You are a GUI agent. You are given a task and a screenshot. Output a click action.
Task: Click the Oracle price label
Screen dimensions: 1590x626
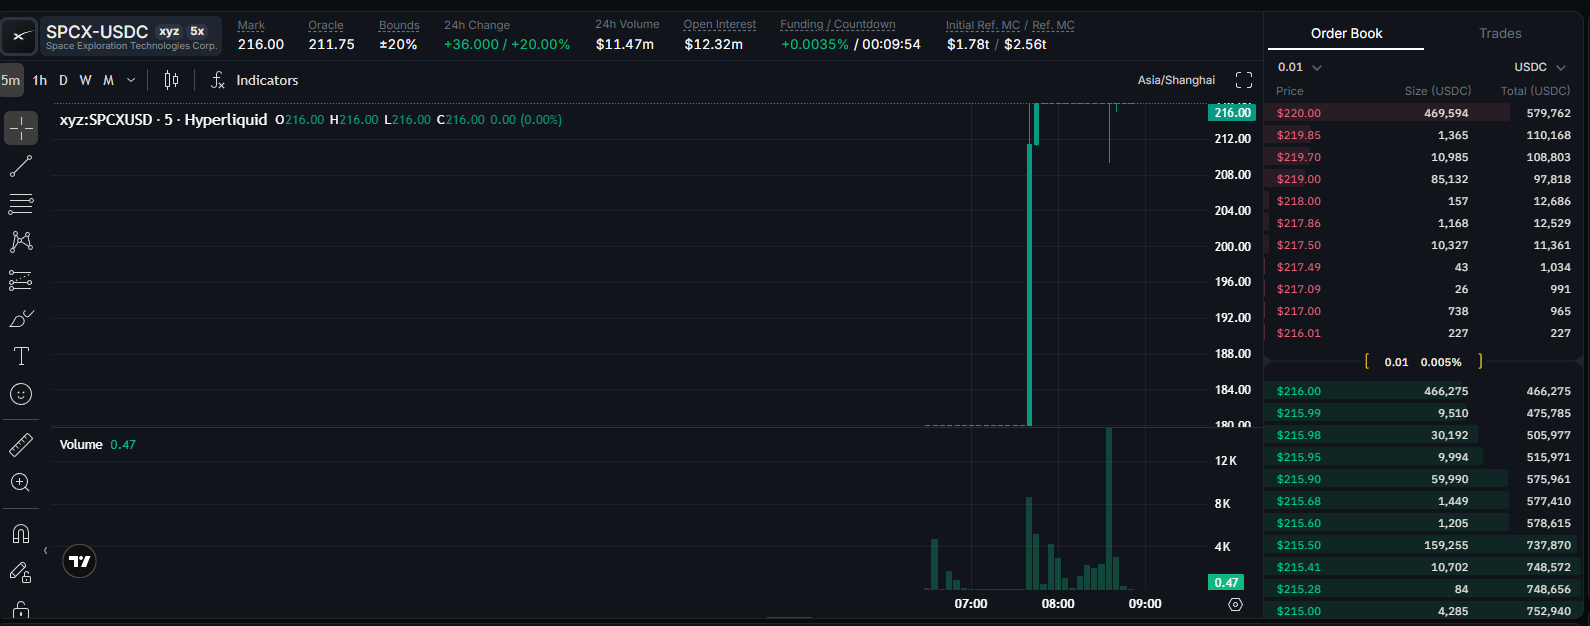pos(326,25)
